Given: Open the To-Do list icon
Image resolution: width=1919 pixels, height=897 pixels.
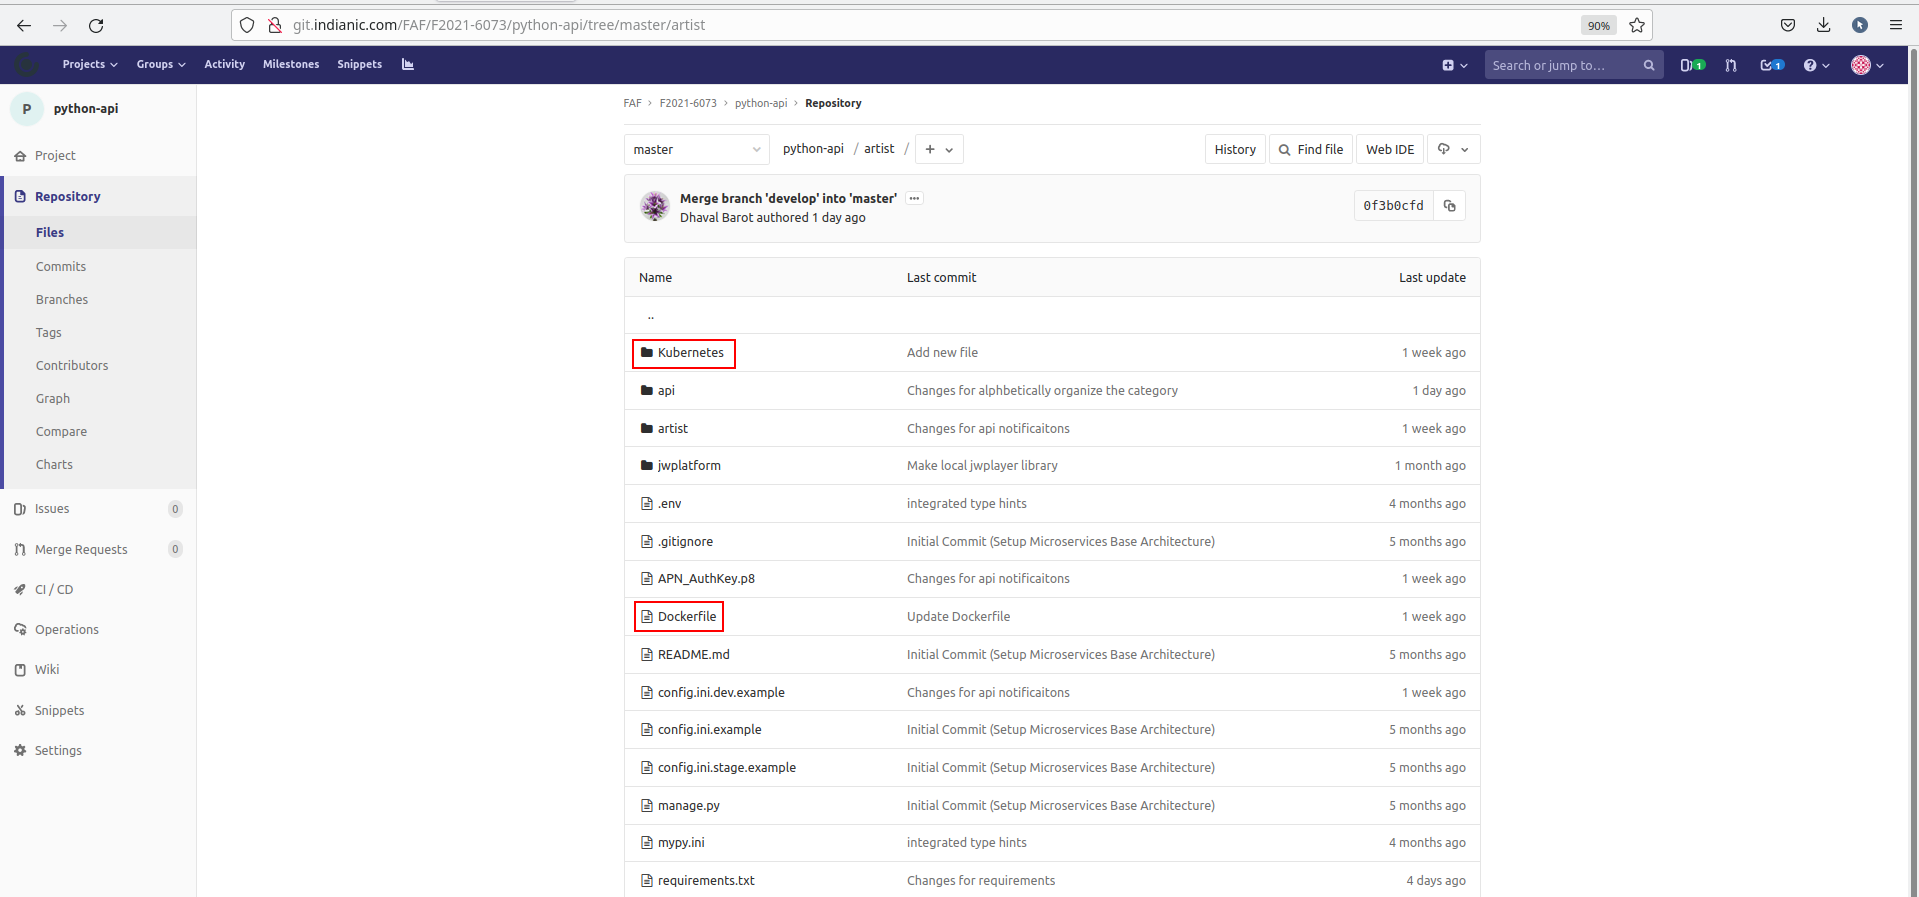Looking at the screenshot, I should click(1771, 65).
